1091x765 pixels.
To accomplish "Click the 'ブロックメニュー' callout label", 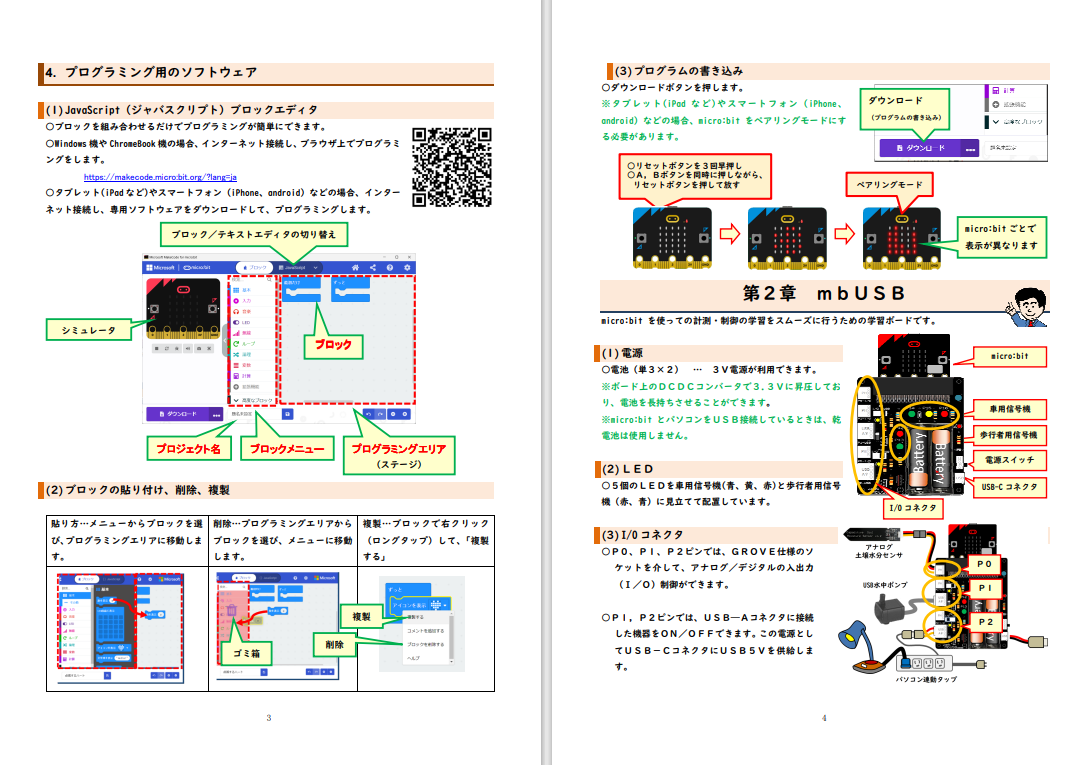I will pos(287,449).
